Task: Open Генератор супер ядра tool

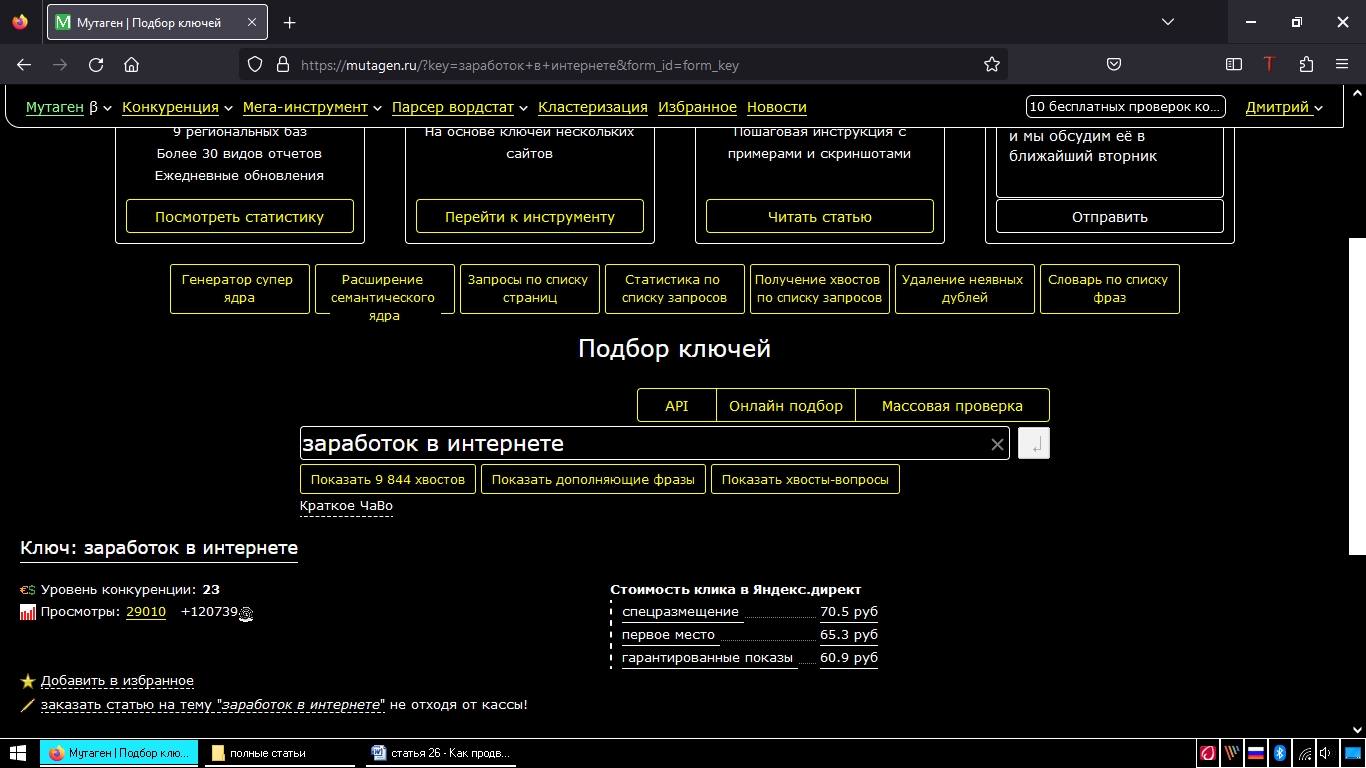Action: tap(240, 289)
